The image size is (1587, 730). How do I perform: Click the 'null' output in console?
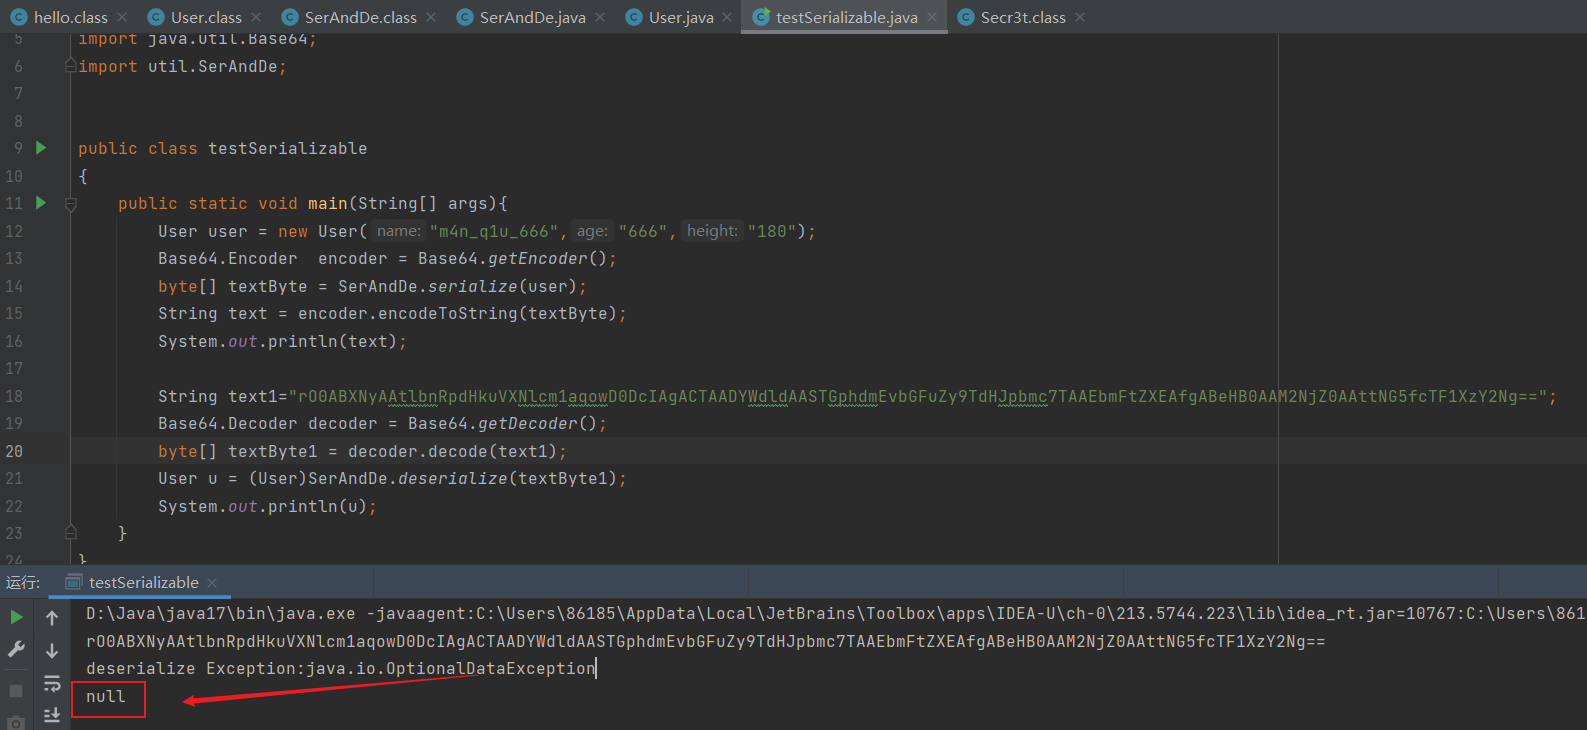coord(106,697)
